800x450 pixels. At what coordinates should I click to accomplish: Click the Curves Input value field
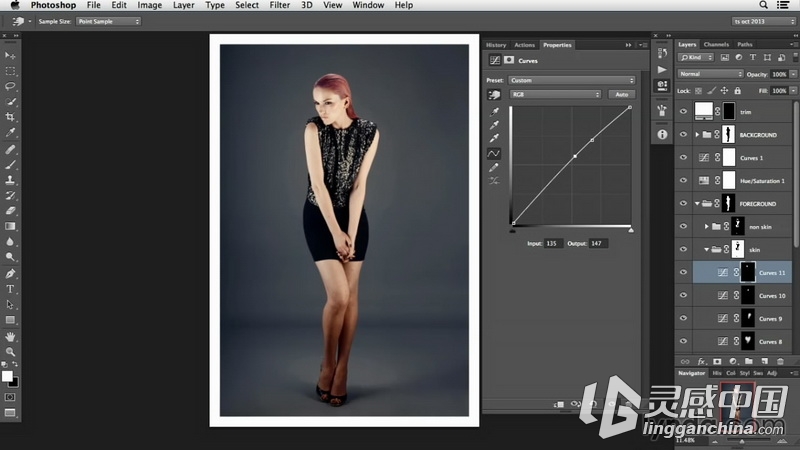pos(553,243)
